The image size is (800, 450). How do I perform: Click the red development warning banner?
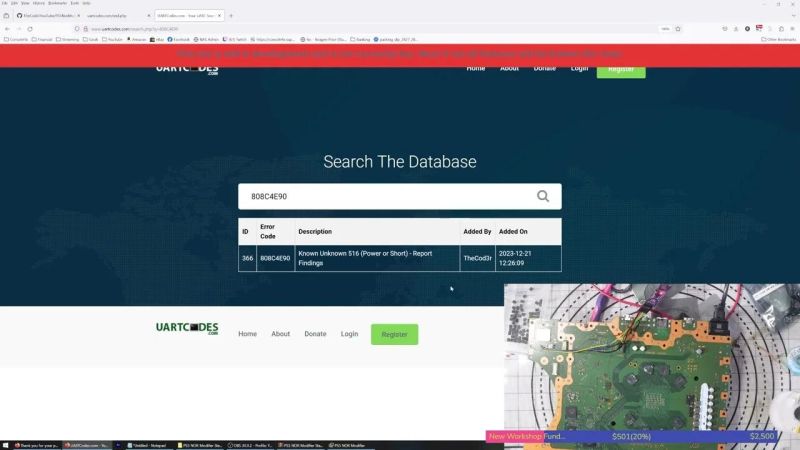[400, 55]
